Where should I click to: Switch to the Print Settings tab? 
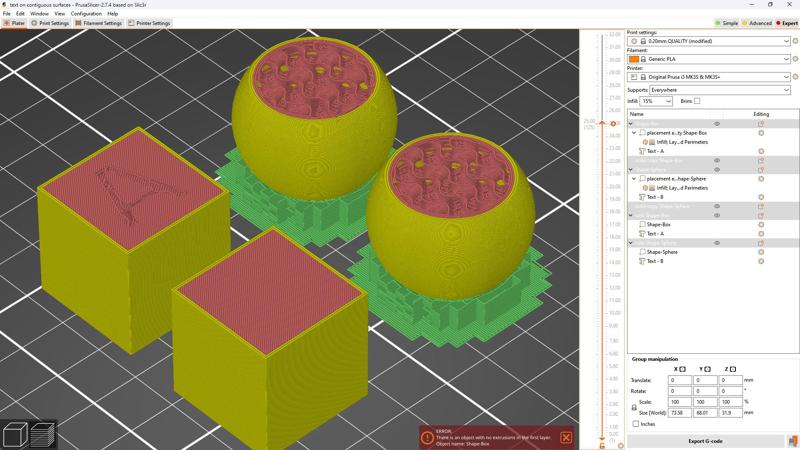[50, 23]
